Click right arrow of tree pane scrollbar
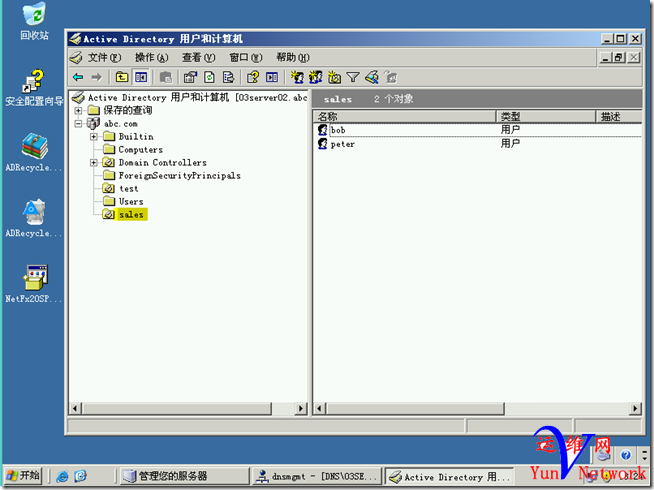This screenshot has width=654, height=490. point(301,408)
